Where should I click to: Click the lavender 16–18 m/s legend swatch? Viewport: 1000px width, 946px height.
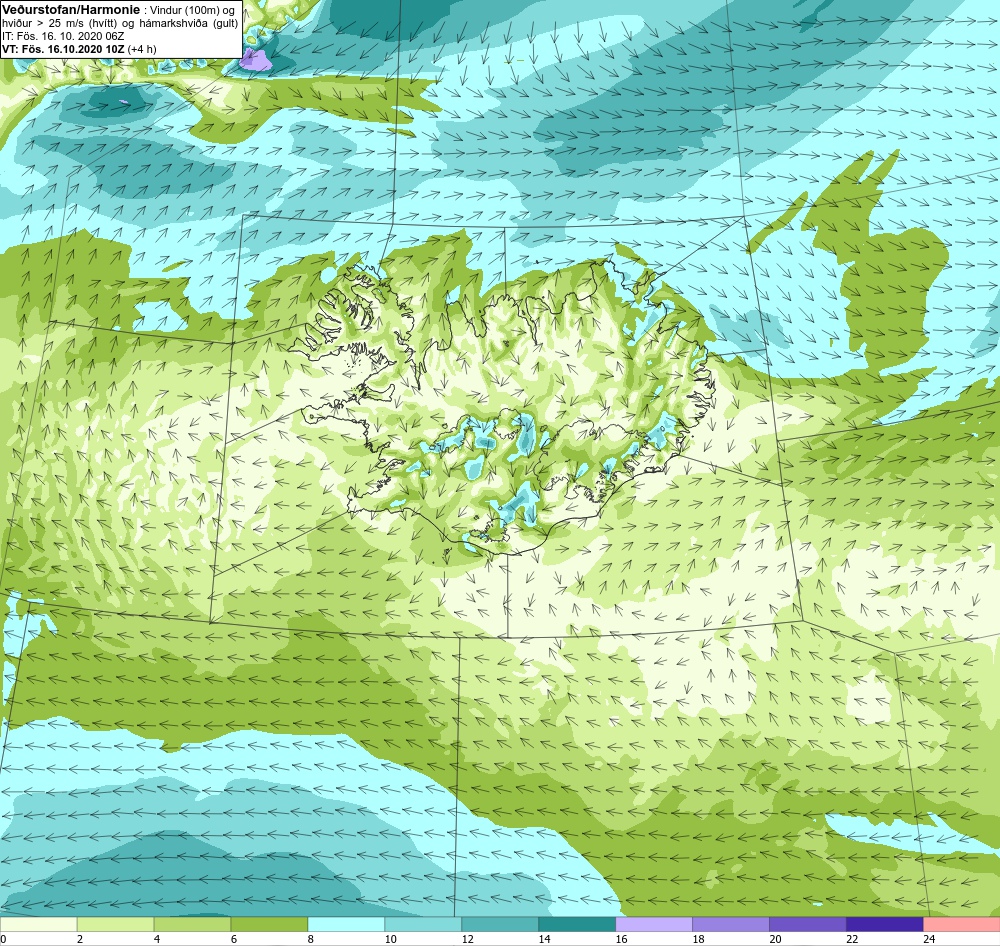pos(654,924)
